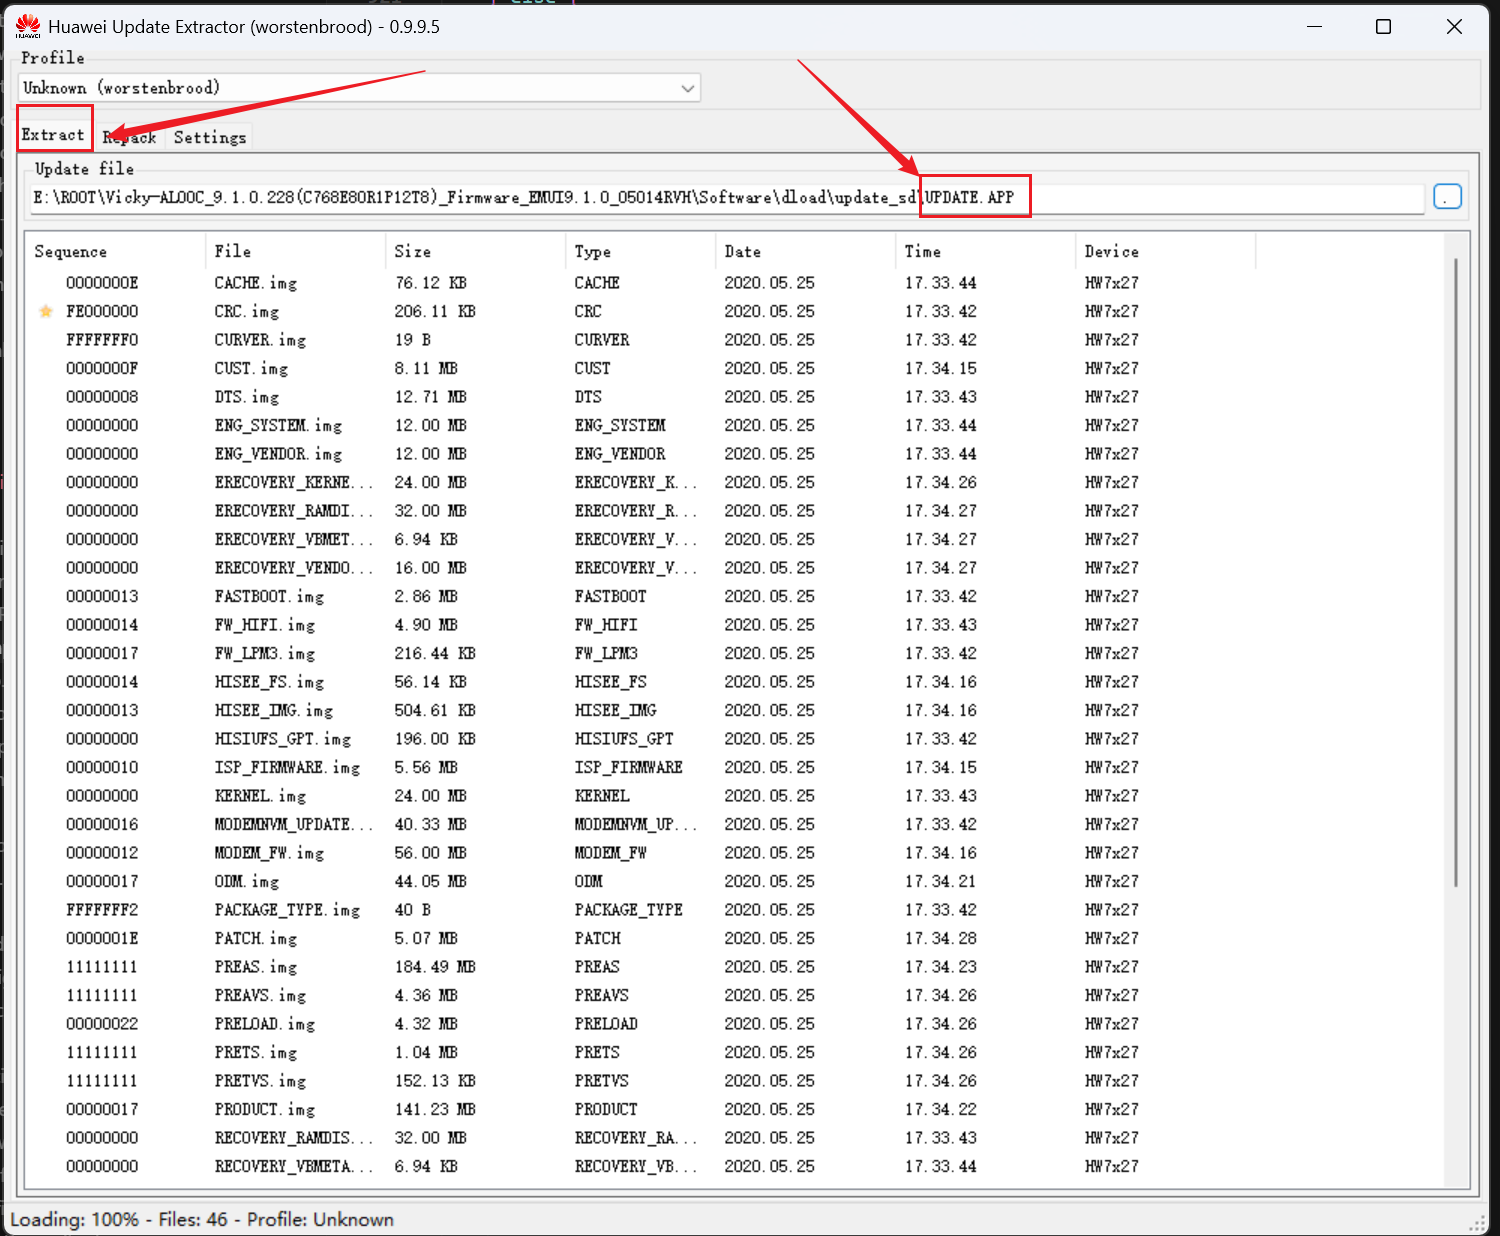Pick the PRODUCT.img entry in list
This screenshot has width=1500, height=1236.
[x=264, y=1110]
